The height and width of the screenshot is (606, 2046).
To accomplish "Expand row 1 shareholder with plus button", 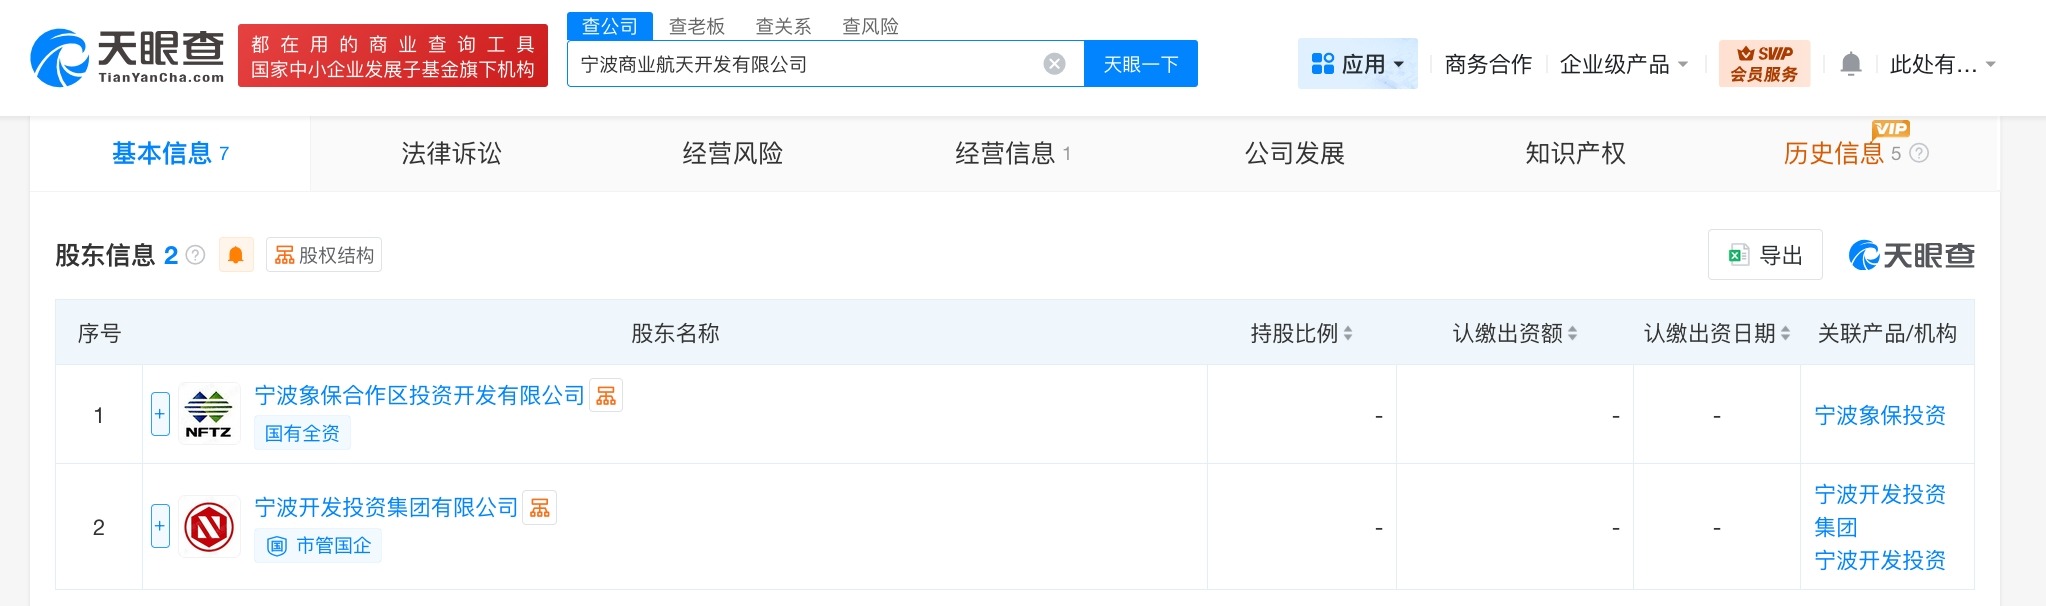I will [x=160, y=414].
